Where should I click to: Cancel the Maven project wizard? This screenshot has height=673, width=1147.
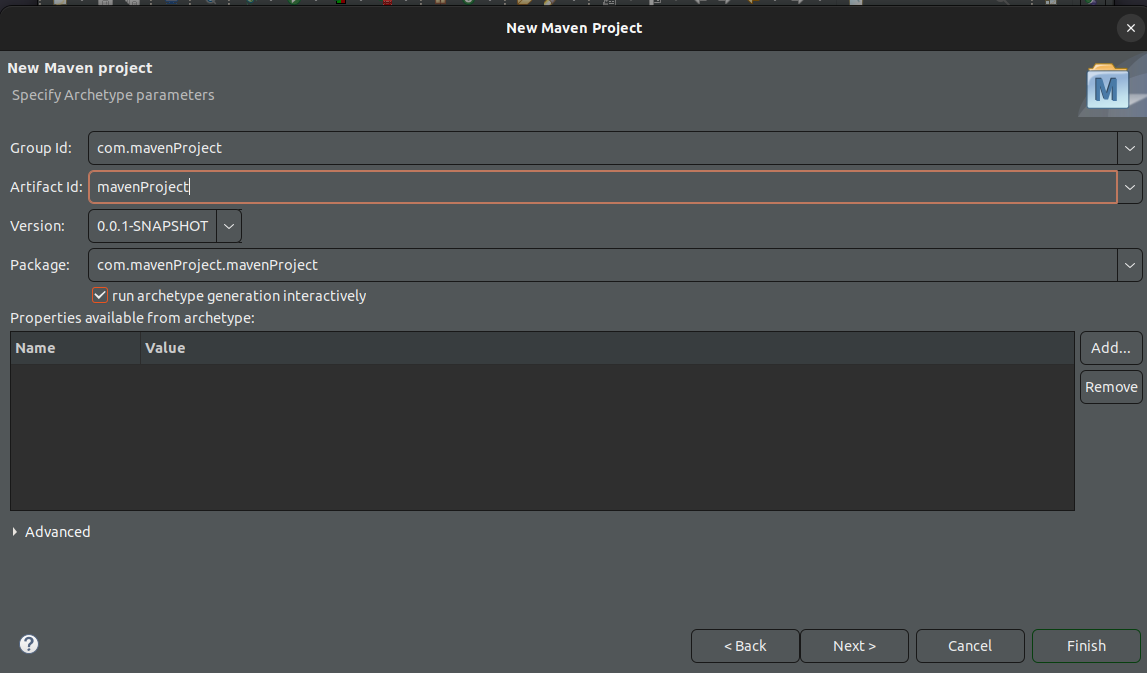[970, 646]
